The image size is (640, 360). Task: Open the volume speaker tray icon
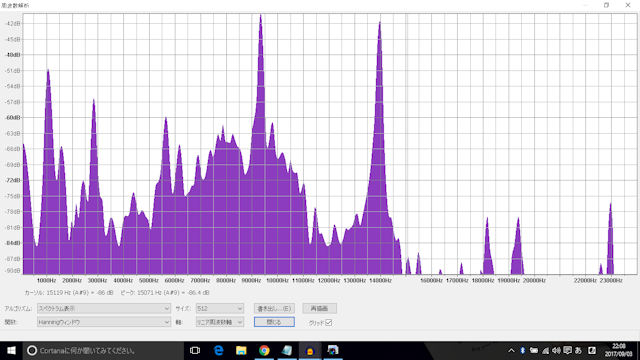[556, 351]
